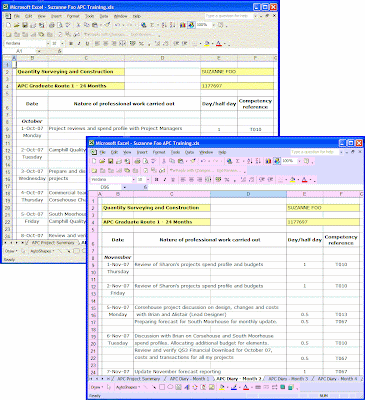
Task: Expand Draw menu in front Drawing toolbar
Action: (x=96, y=387)
